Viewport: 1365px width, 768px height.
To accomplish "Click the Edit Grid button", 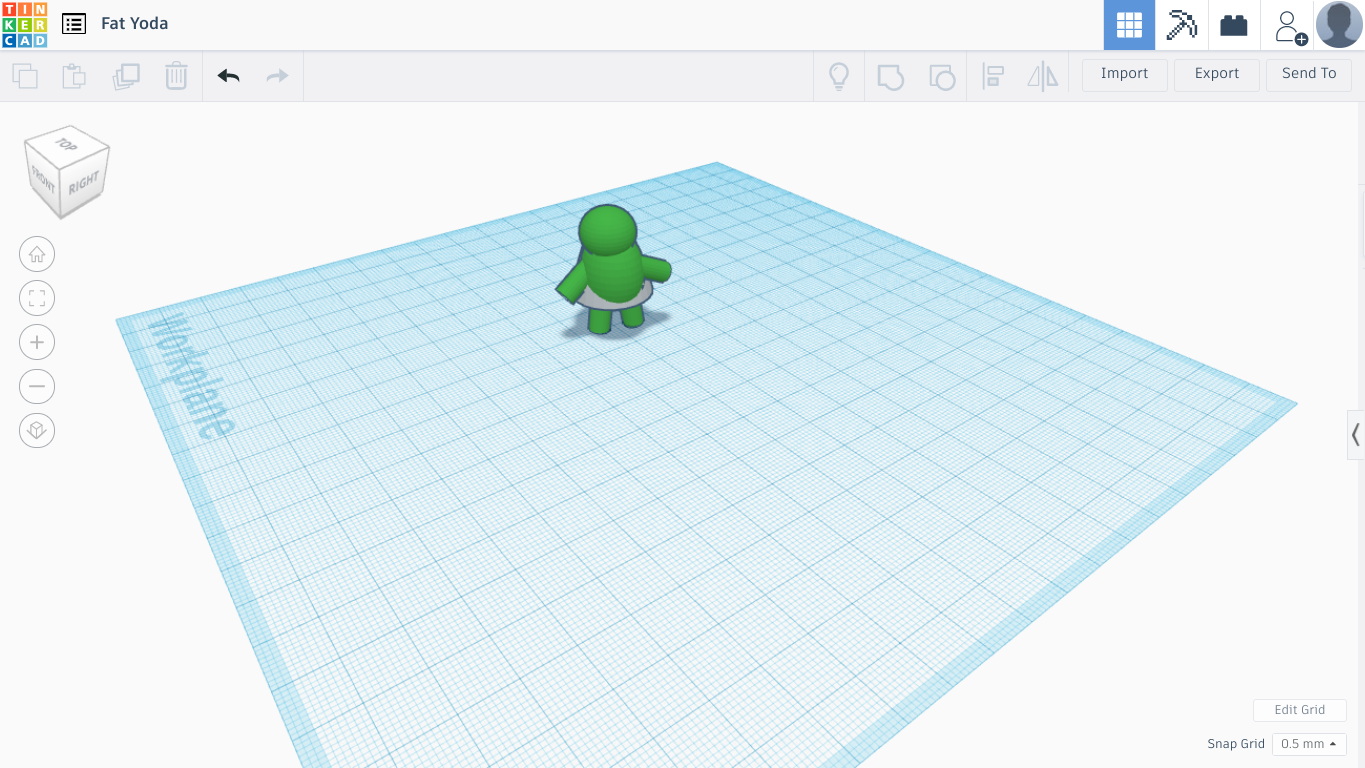I will (1299, 710).
